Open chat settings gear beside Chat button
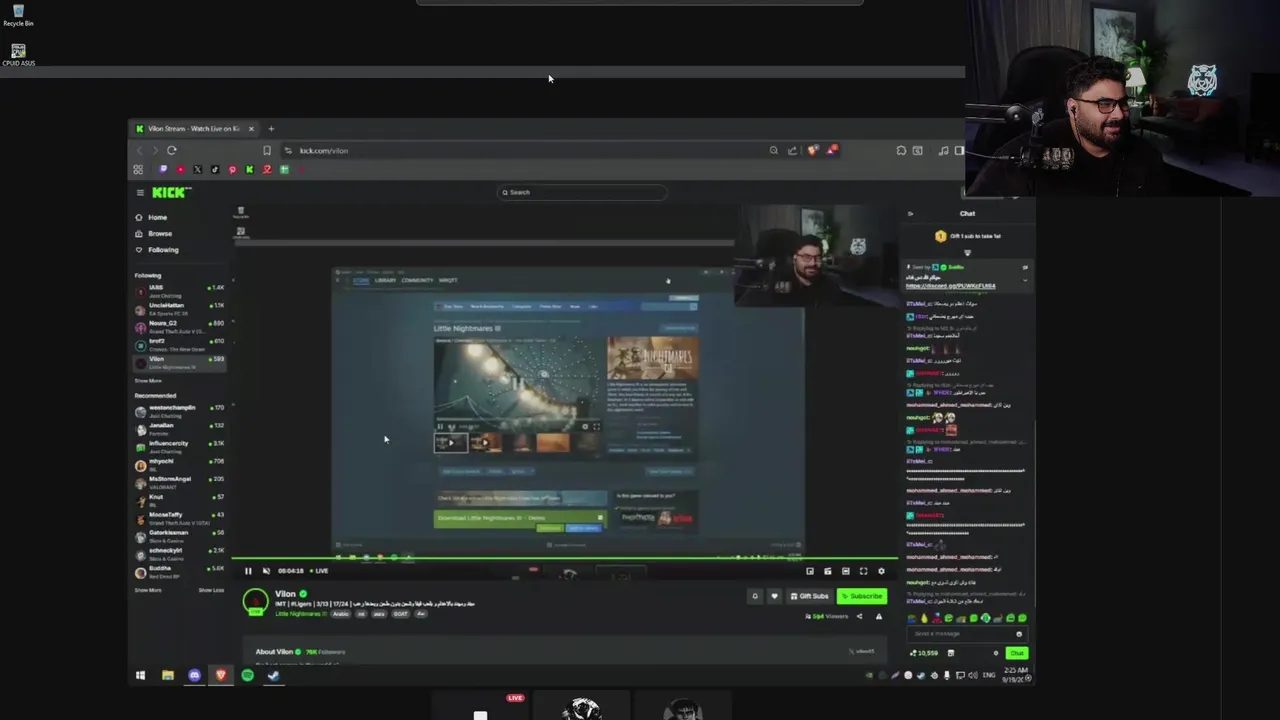 [x=995, y=653]
